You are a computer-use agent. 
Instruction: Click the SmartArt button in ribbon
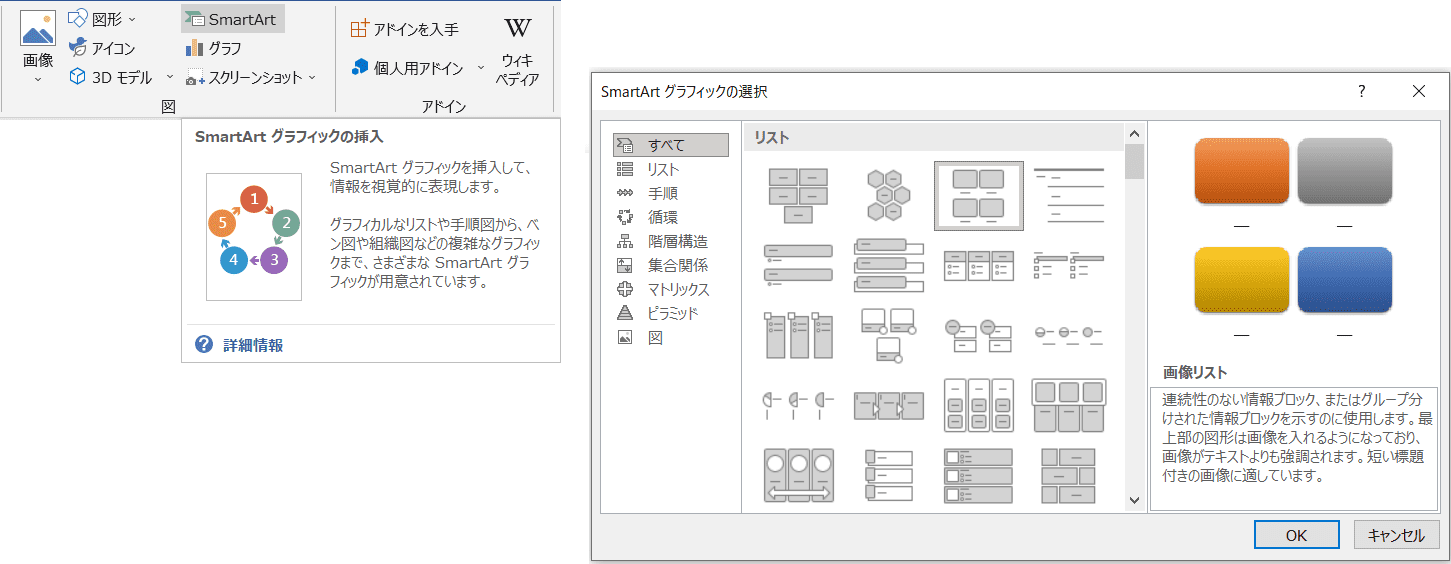pyautogui.click(x=232, y=19)
